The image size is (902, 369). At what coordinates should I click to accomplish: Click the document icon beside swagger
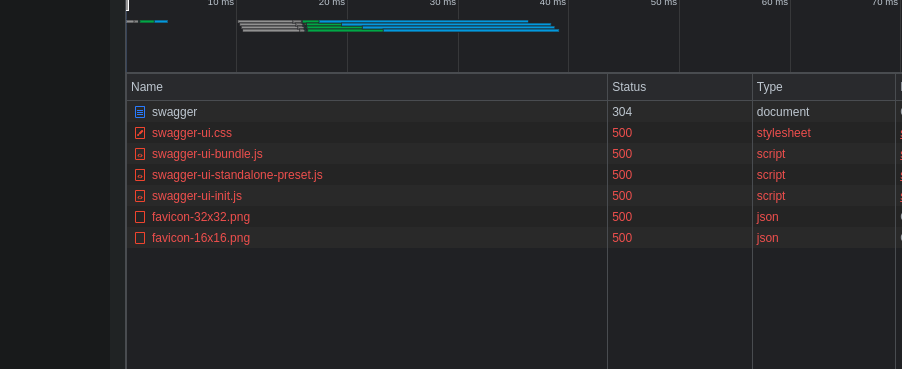(140, 112)
